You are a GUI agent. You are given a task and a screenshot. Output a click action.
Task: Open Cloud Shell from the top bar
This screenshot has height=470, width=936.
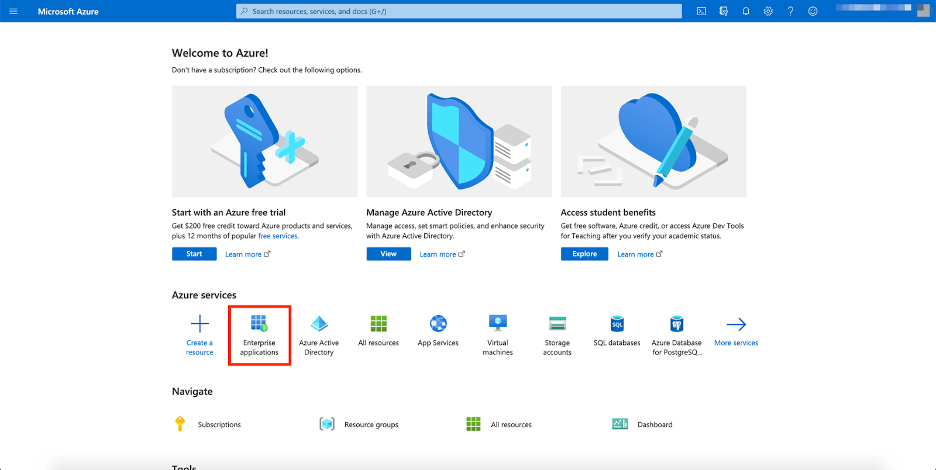pos(701,11)
